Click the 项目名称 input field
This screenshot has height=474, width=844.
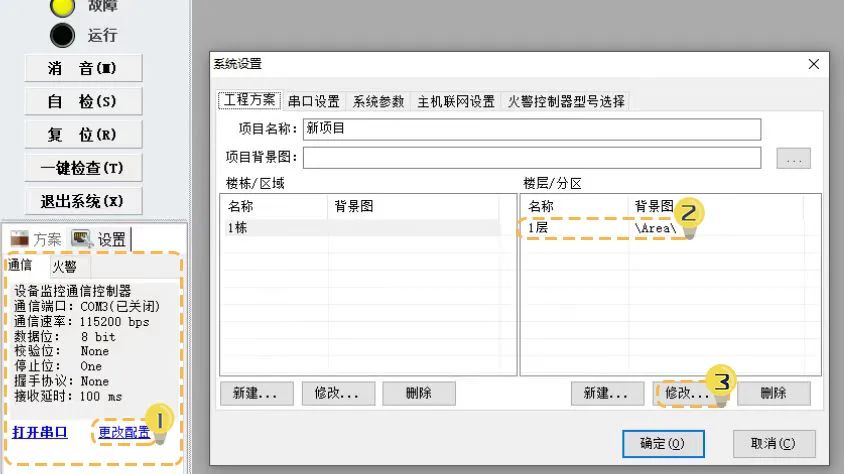click(531, 129)
